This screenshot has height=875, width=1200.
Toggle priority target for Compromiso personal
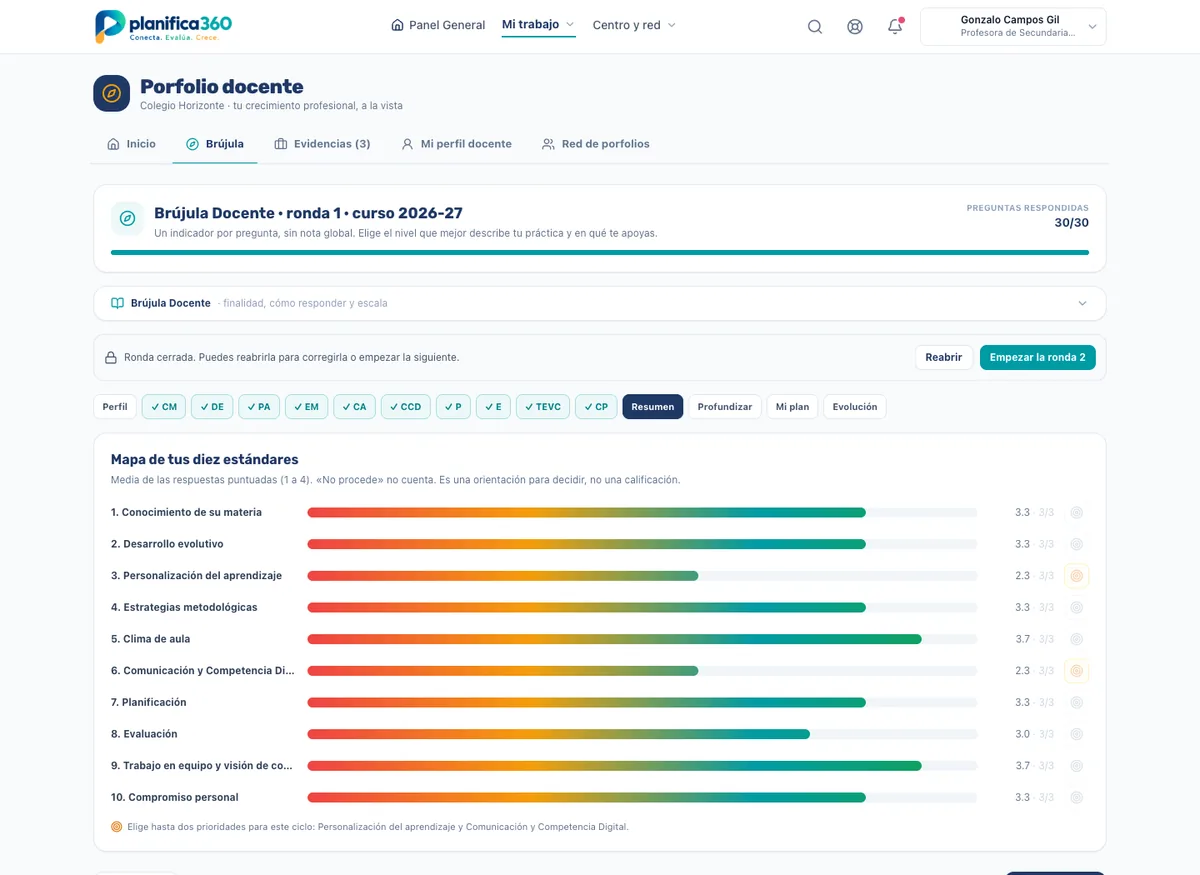coord(1077,797)
